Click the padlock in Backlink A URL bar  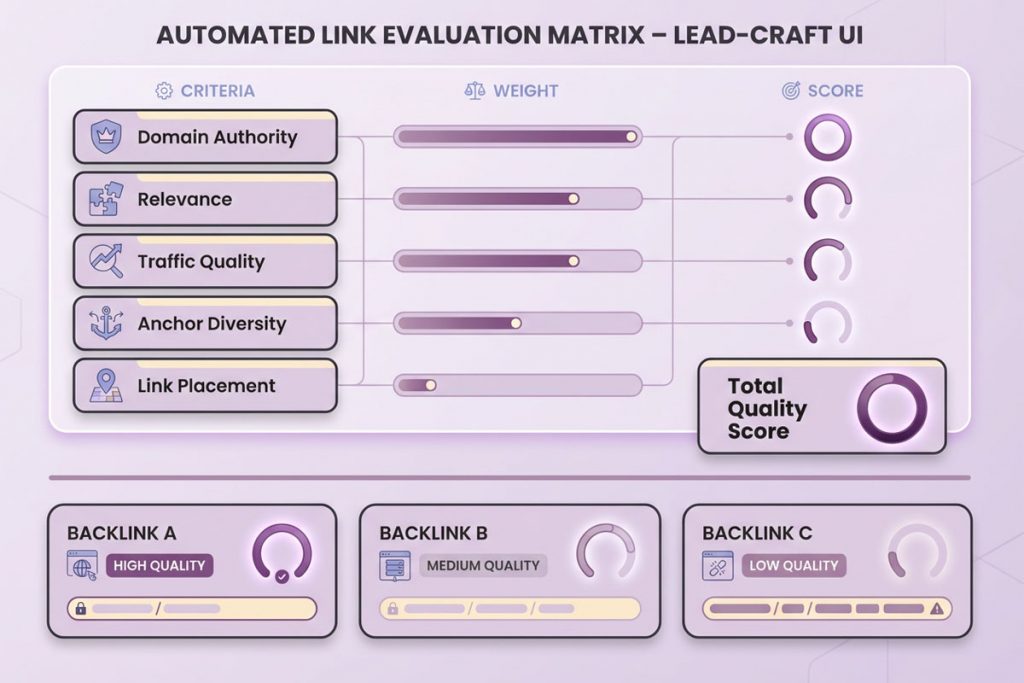pyautogui.click(x=79, y=608)
